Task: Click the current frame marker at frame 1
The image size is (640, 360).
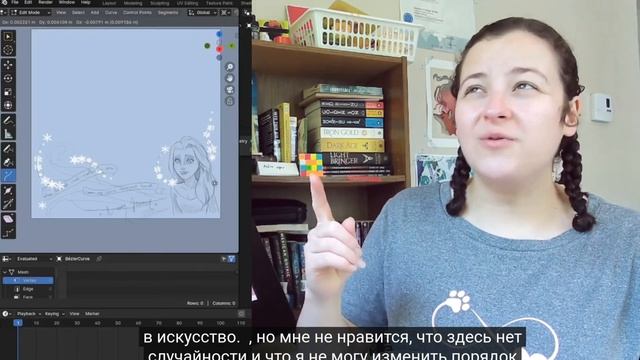Action: click(x=18, y=323)
